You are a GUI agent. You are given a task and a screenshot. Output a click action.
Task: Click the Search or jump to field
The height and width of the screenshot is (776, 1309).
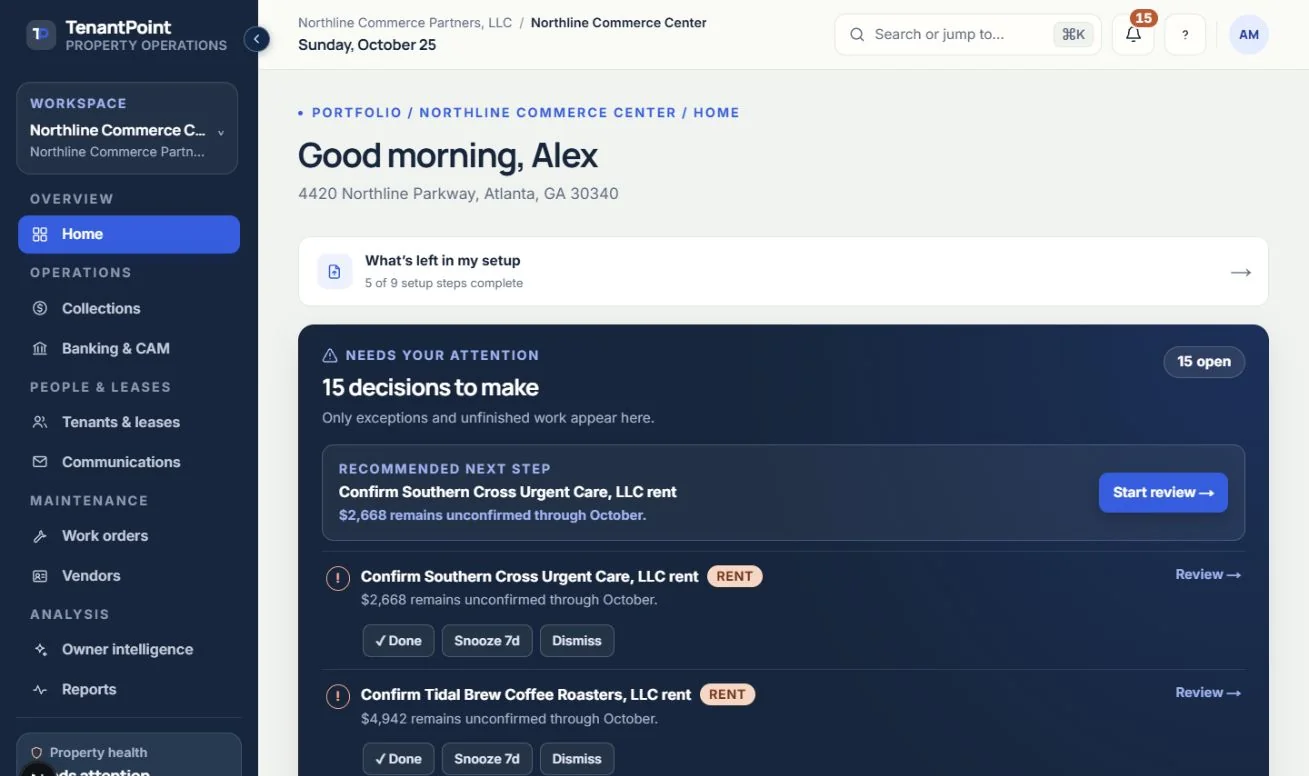[x=967, y=34]
